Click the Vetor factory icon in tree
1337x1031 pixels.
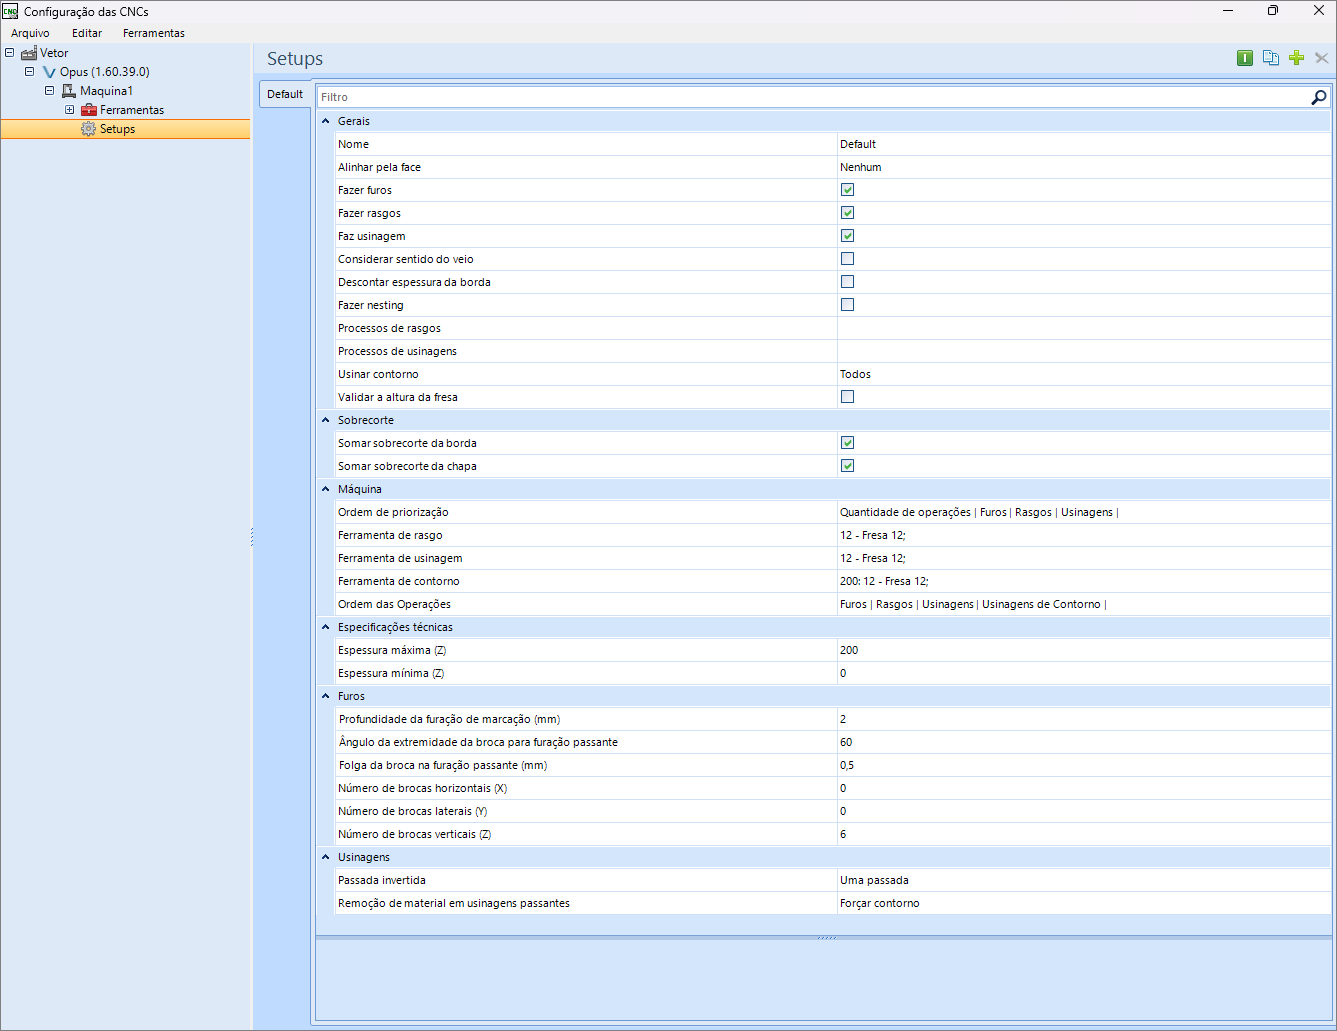coord(29,53)
